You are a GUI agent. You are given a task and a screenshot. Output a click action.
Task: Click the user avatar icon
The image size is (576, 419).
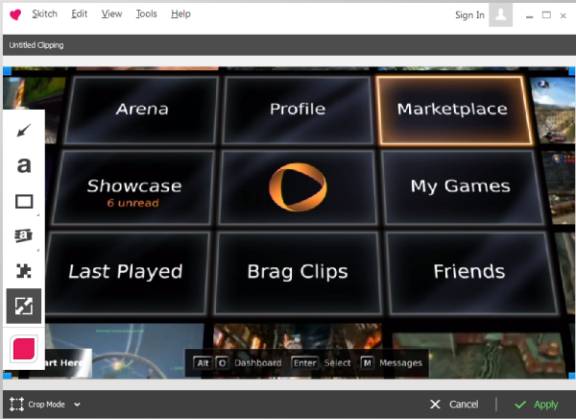click(500, 15)
